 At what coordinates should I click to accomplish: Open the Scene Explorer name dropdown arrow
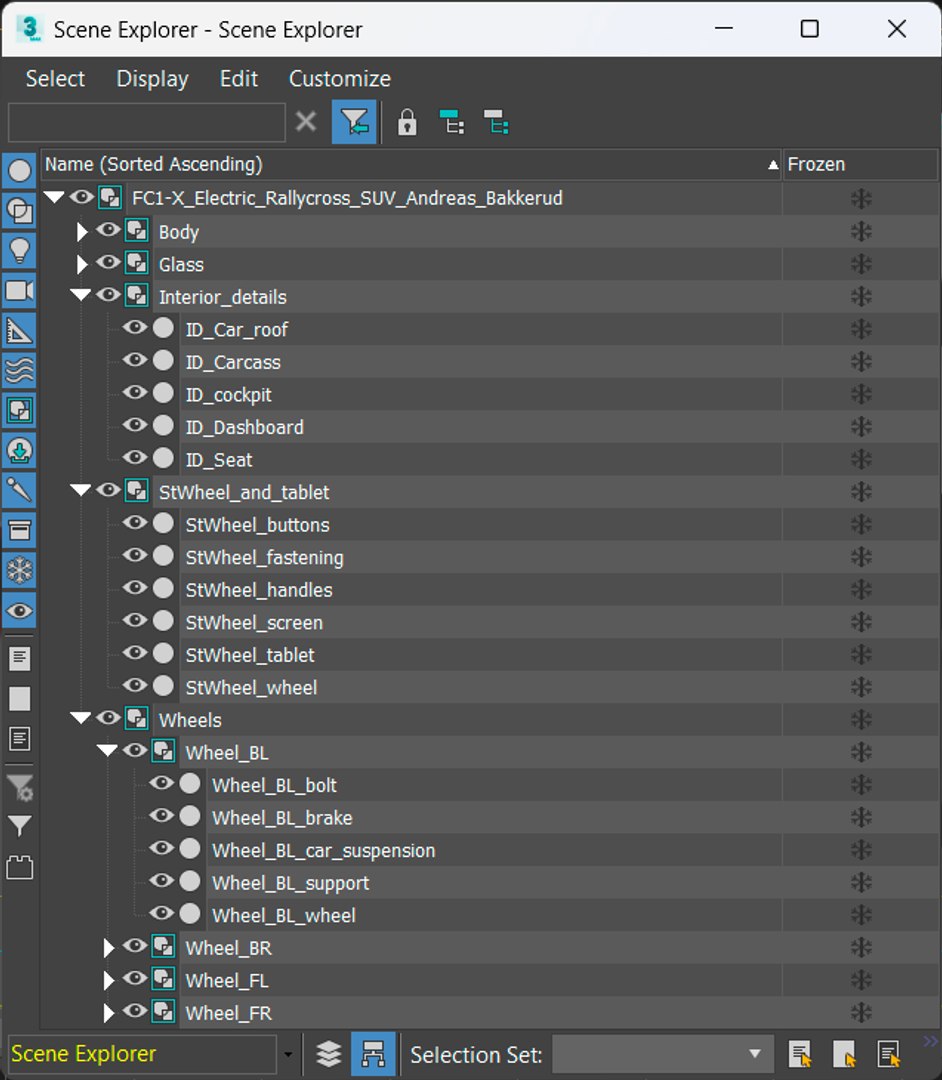pos(288,1055)
